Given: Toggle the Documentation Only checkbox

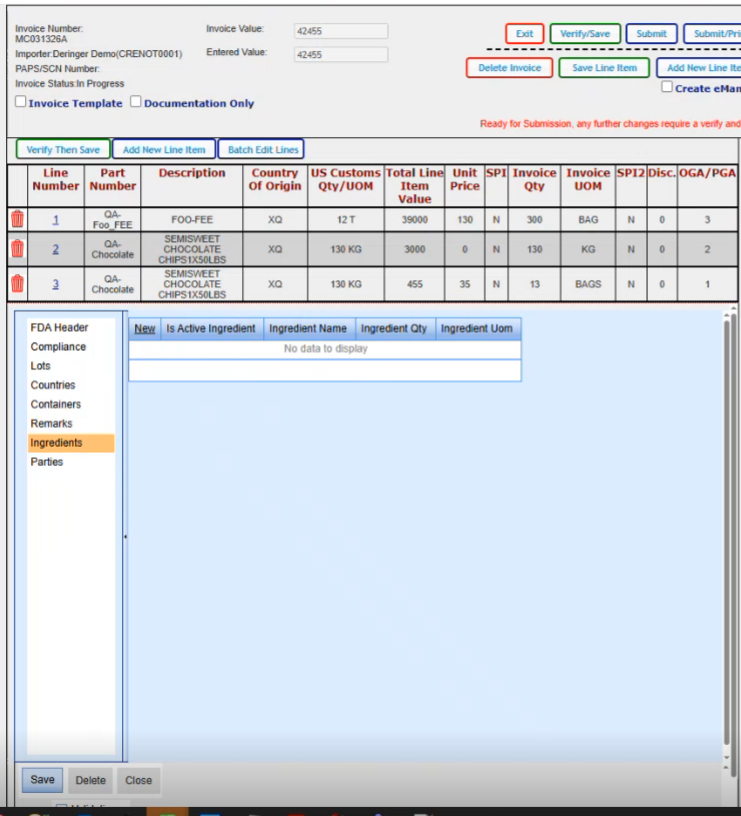Looking at the screenshot, I should pyautogui.click(x=137, y=103).
